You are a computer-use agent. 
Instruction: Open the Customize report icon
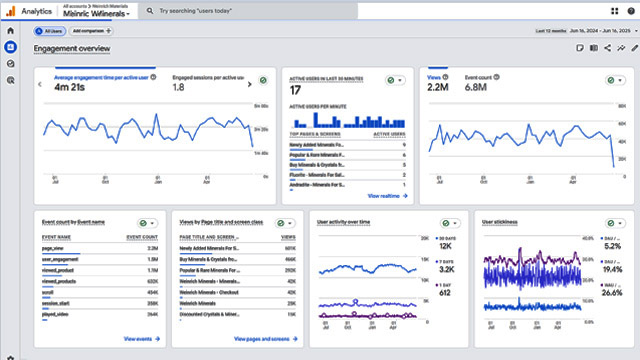(x=580, y=48)
